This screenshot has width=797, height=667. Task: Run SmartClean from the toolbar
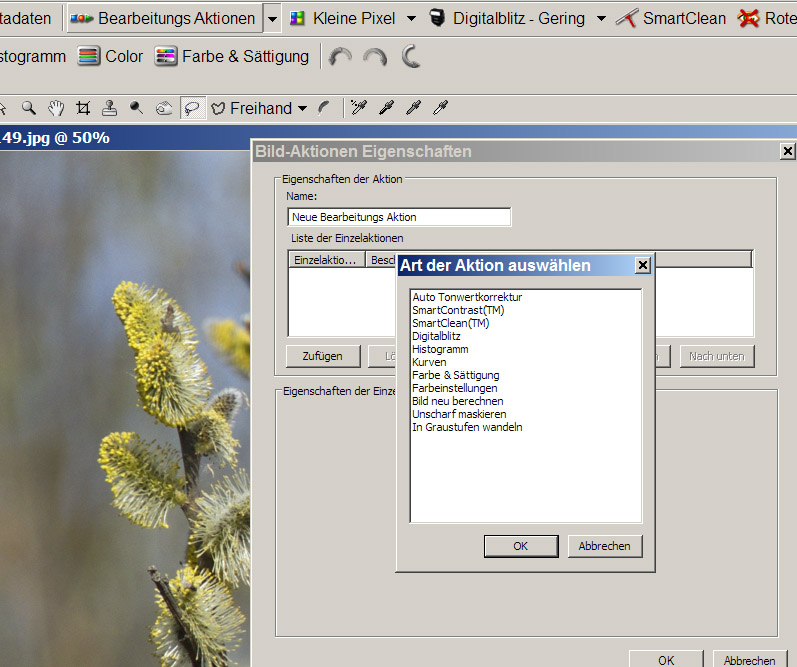[x=671, y=18]
